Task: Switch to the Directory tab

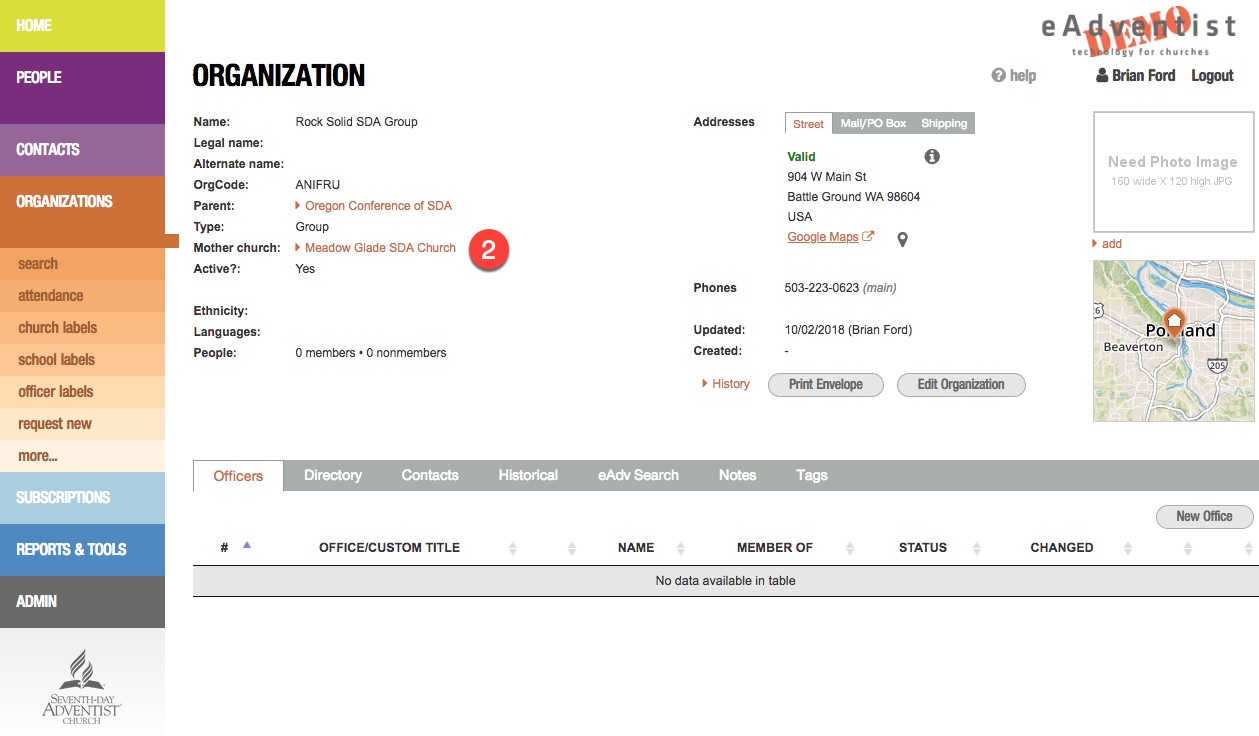Action: pos(333,476)
